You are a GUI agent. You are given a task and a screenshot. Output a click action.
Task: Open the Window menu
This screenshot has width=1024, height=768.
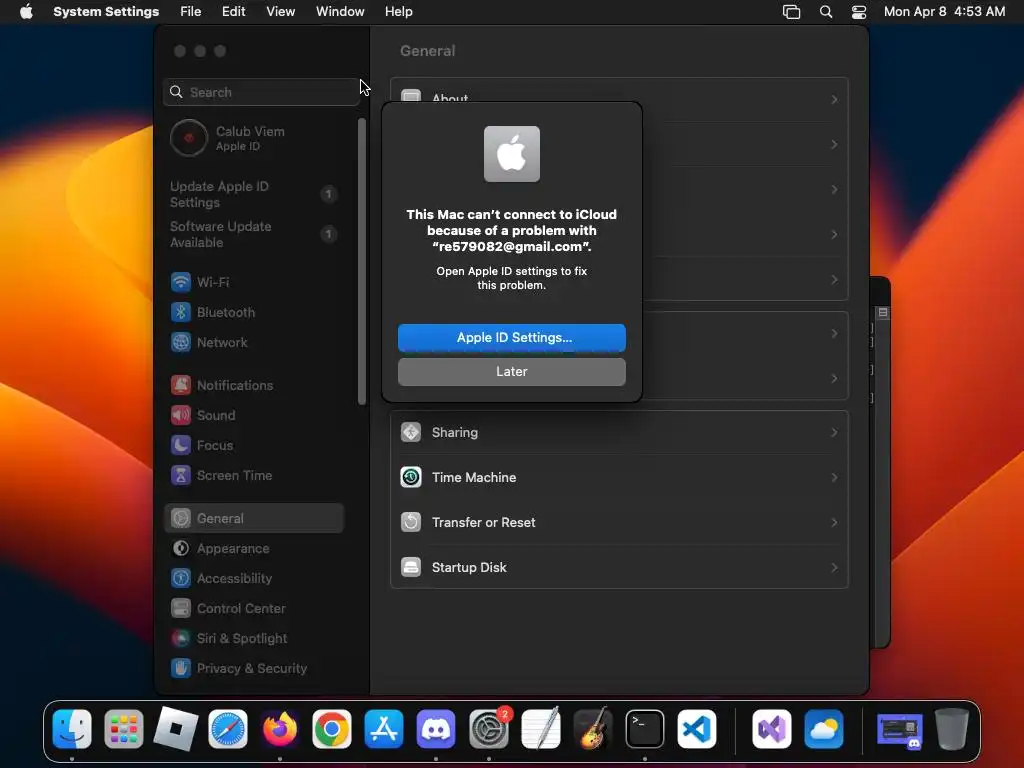[x=340, y=11]
